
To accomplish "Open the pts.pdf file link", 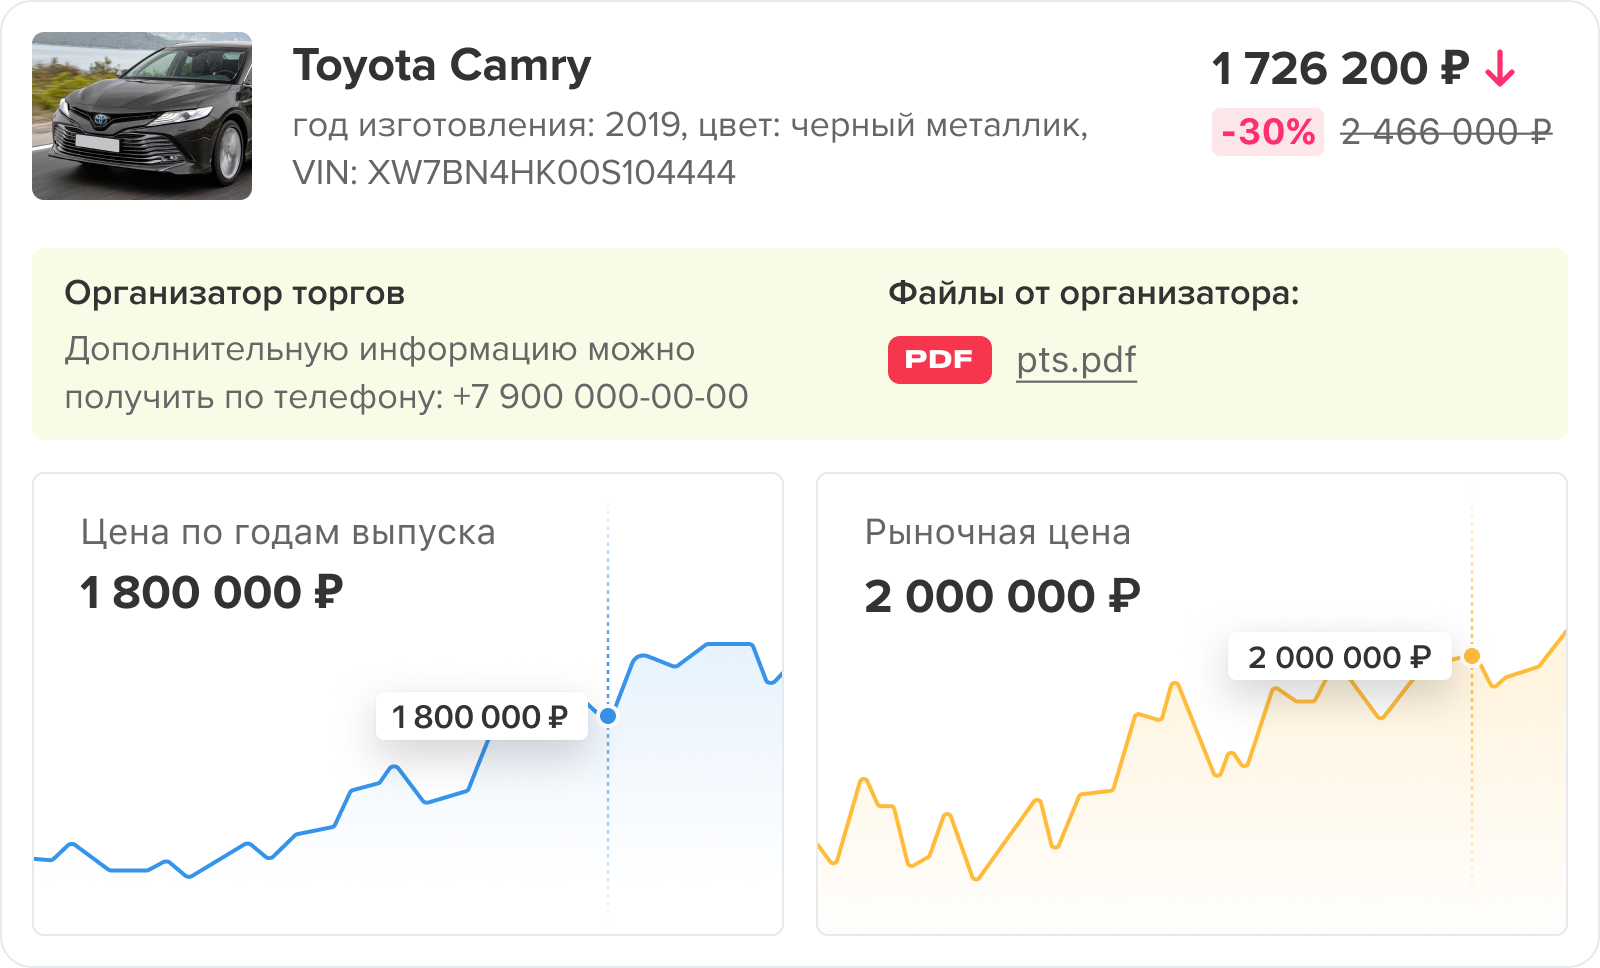I will click(1076, 360).
